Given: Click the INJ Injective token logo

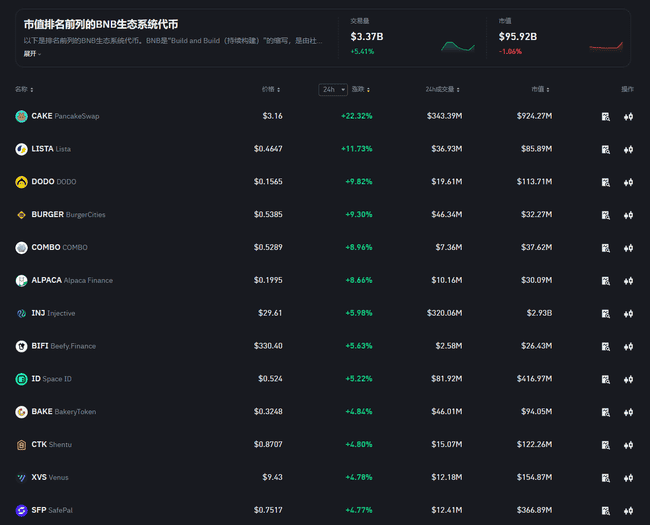Looking at the screenshot, I should (x=21, y=313).
